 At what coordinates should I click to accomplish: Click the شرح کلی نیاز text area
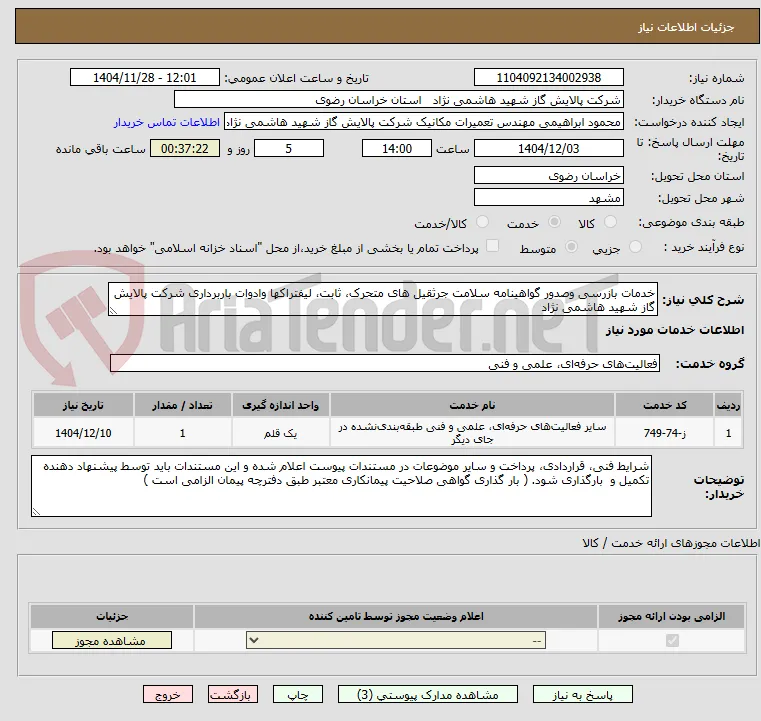coord(383,300)
